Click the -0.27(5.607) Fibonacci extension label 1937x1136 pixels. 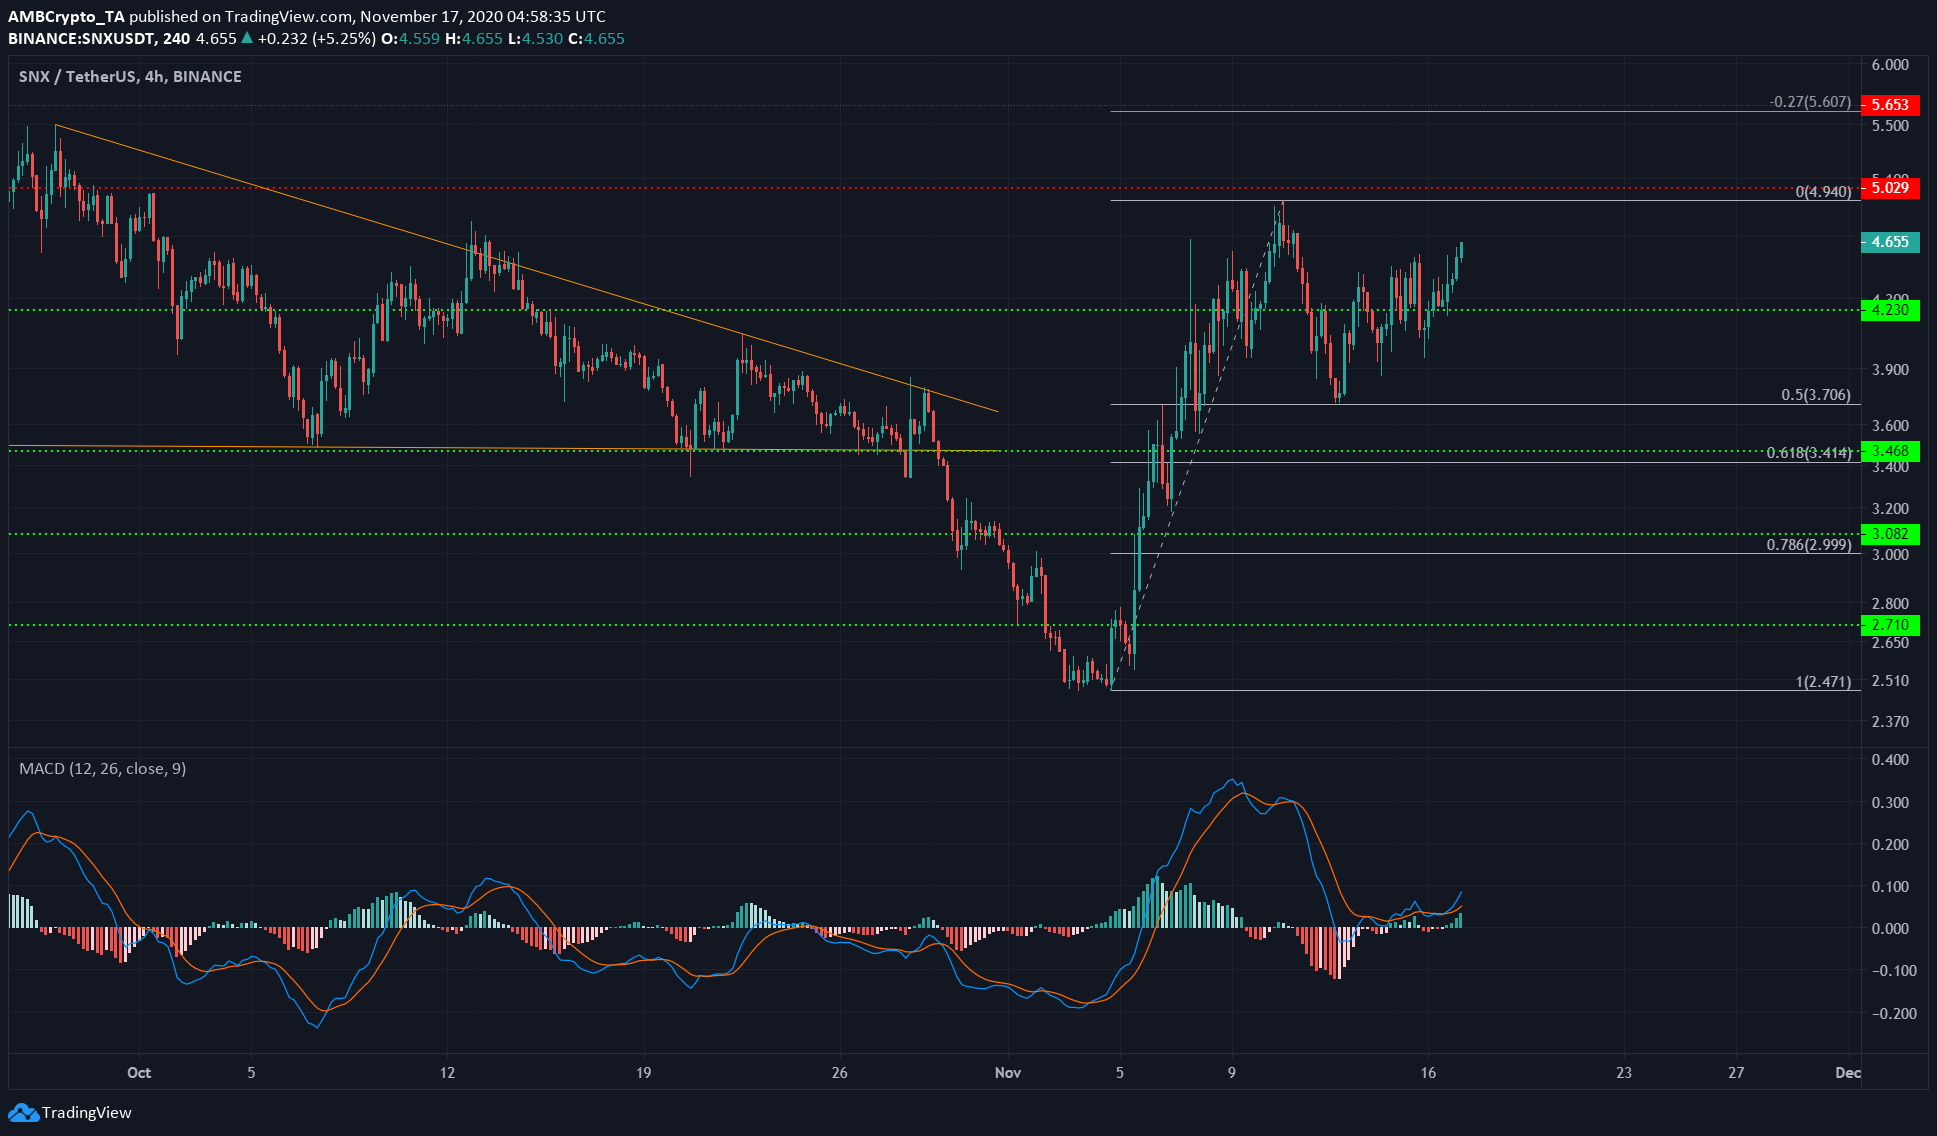pos(1810,102)
